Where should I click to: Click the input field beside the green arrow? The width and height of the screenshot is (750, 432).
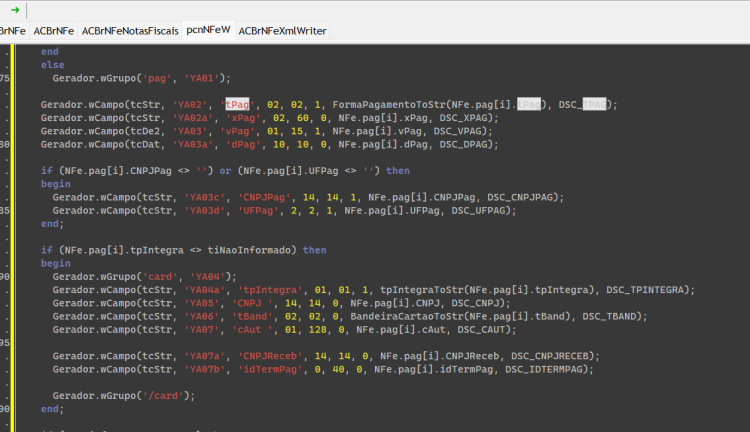pos(387,10)
